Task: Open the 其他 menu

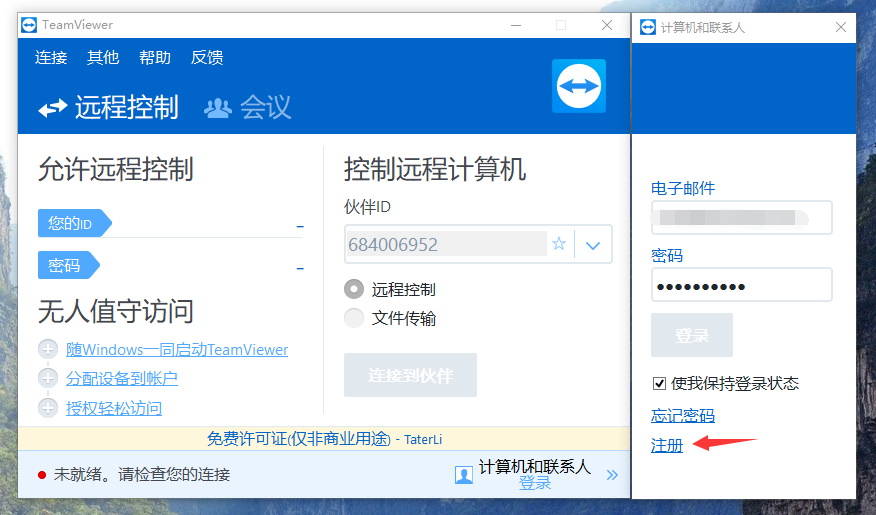Action: pyautogui.click(x=103, y=57)
